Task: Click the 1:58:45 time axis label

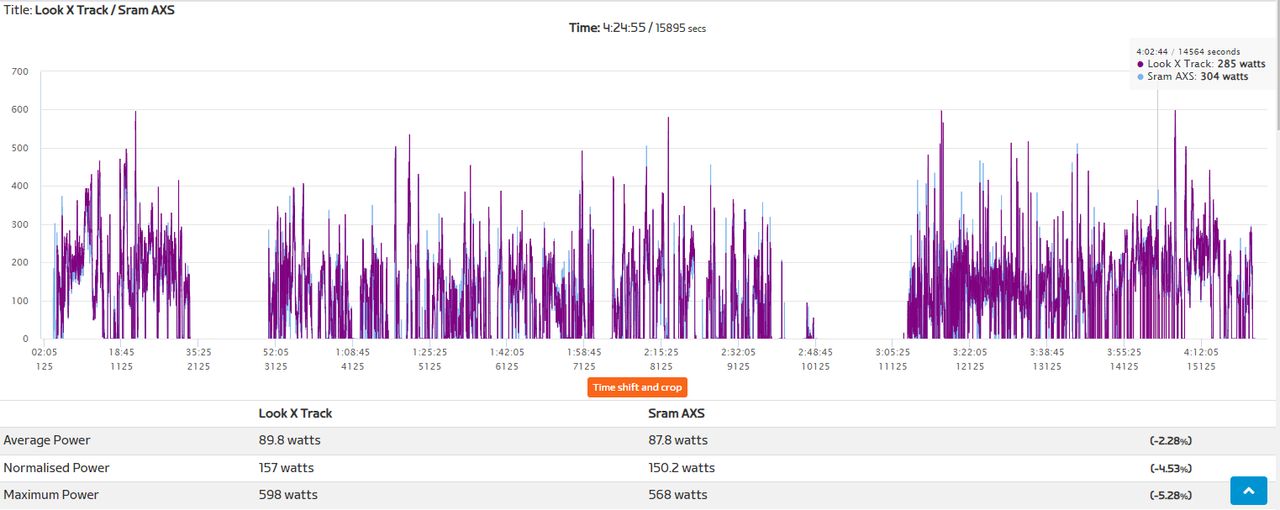Action: (584, 352)
